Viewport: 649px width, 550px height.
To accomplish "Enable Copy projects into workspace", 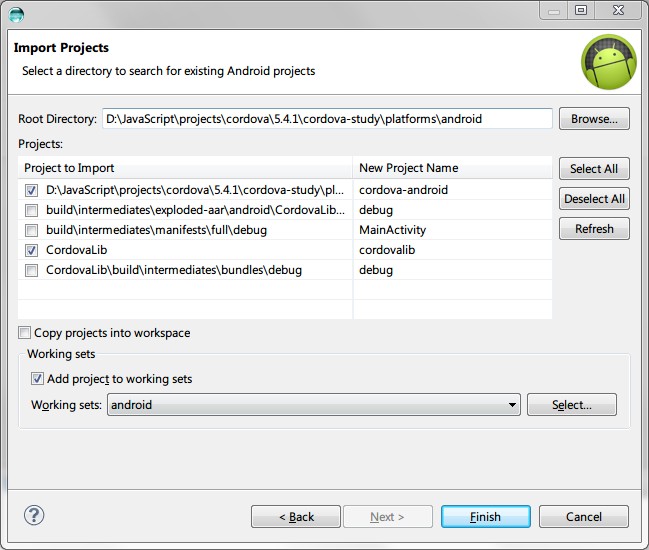I will 24,333.
